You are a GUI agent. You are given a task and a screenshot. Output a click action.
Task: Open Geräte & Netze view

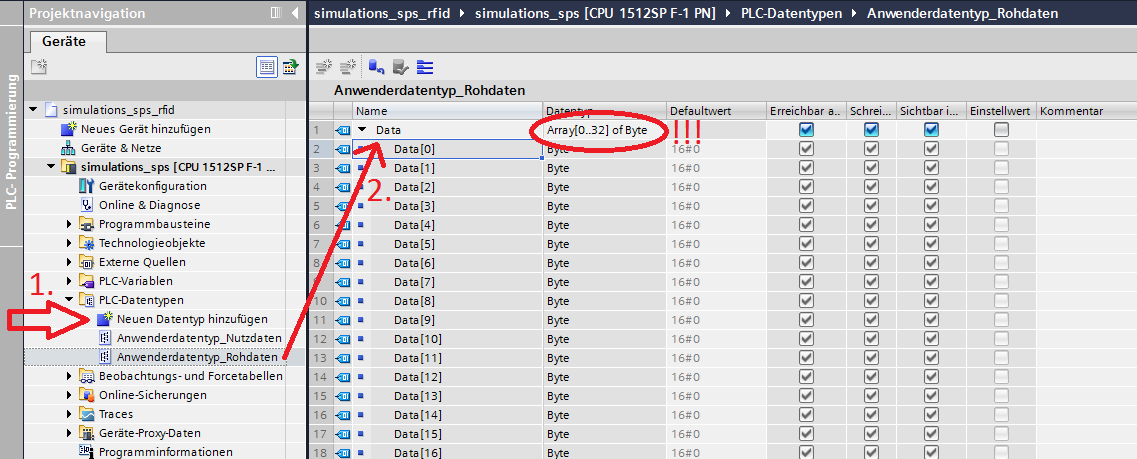click(123, 147)
